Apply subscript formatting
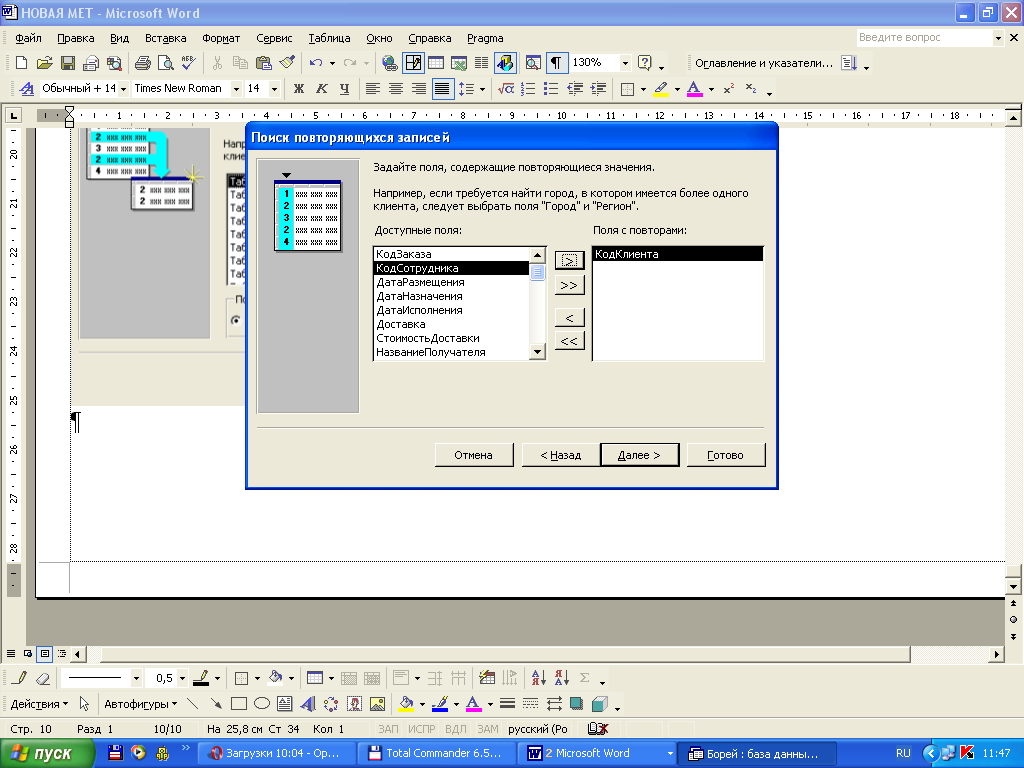 point(751,88)
